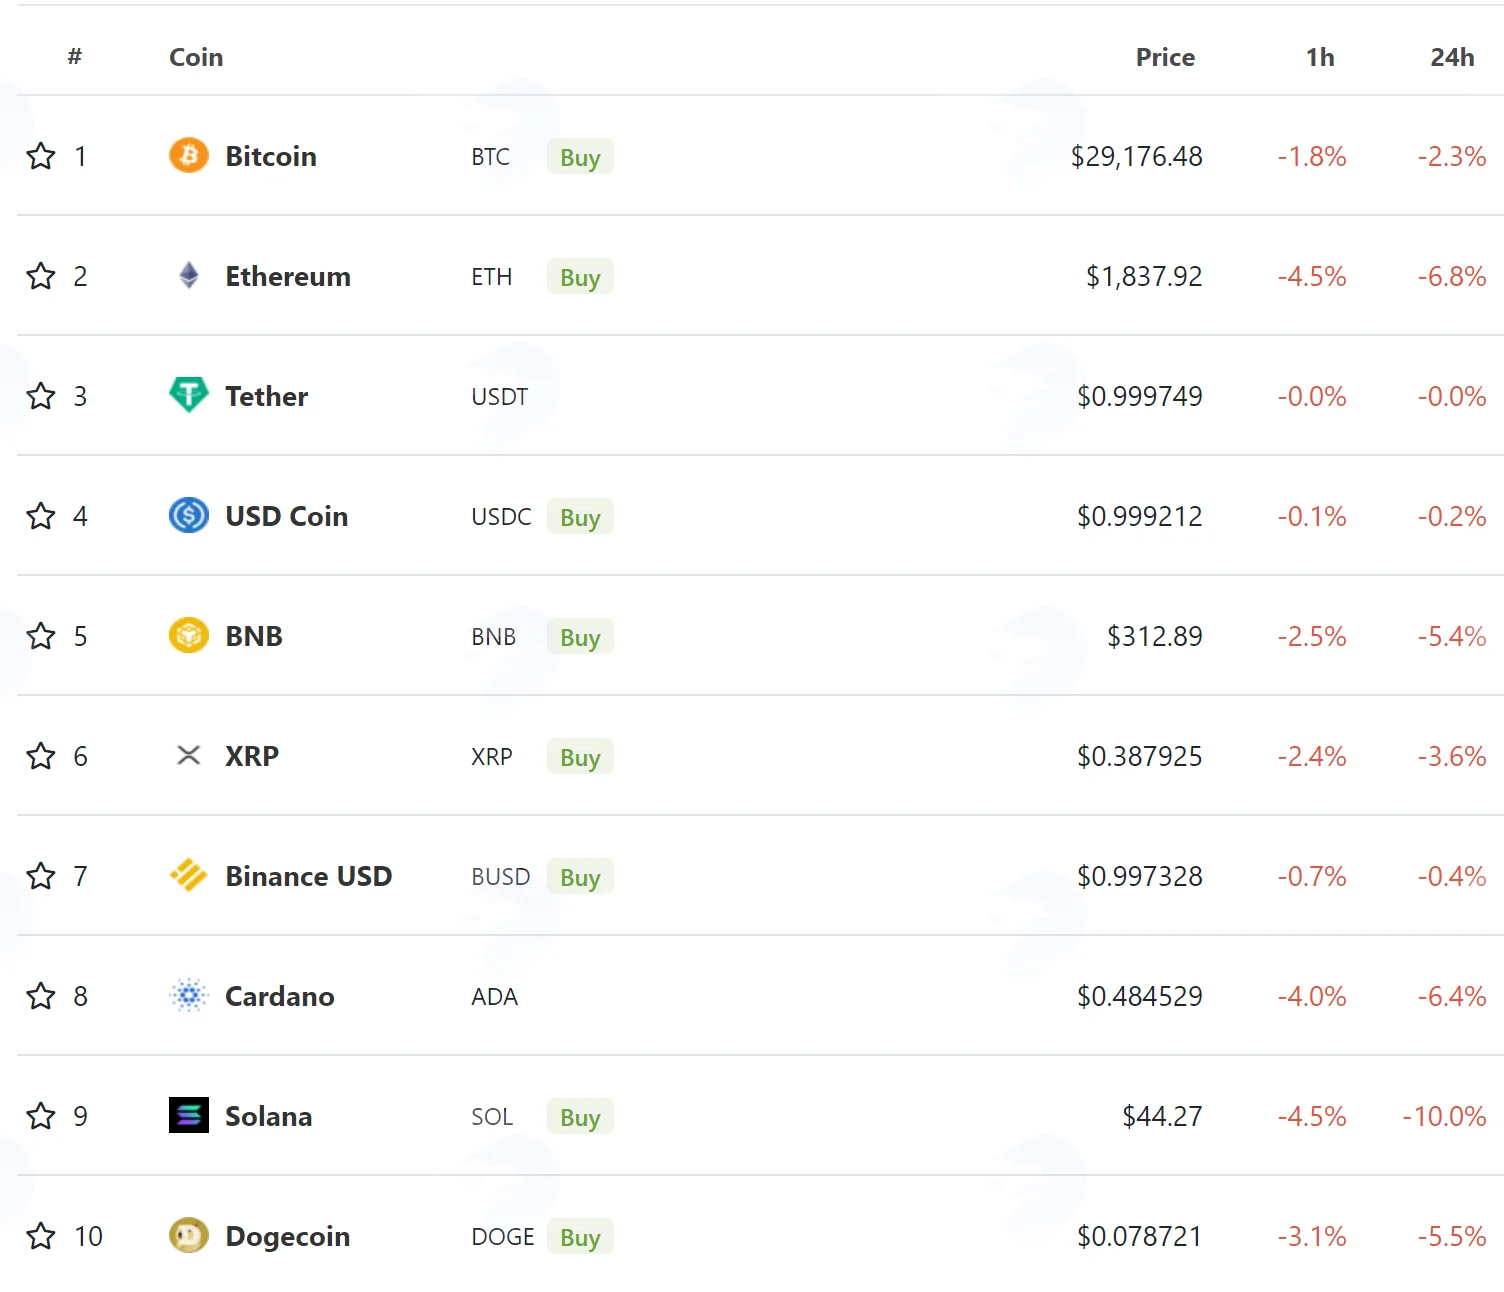
Task: Open the Ethereum coin name link
Action: (x=288, y=276)
